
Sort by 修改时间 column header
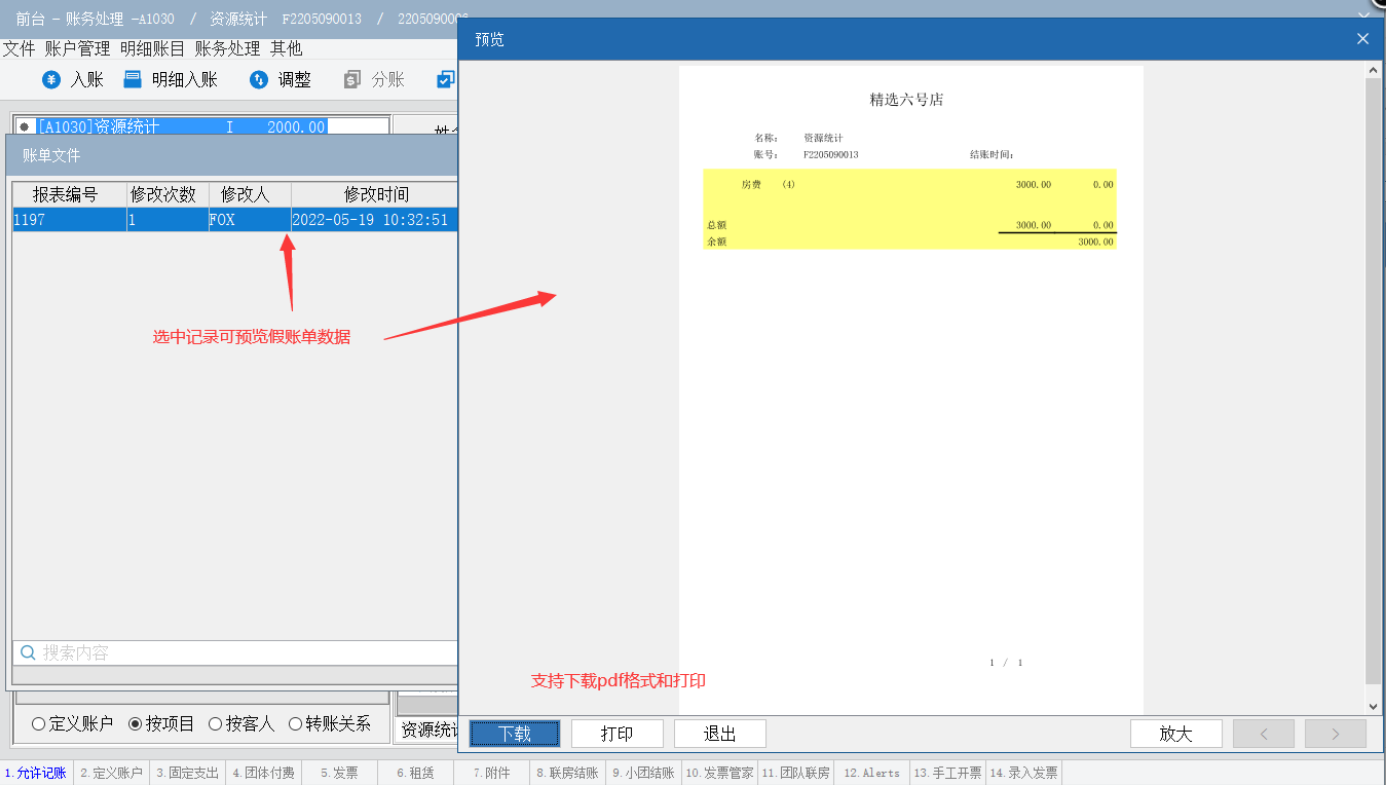click(375, 194)
